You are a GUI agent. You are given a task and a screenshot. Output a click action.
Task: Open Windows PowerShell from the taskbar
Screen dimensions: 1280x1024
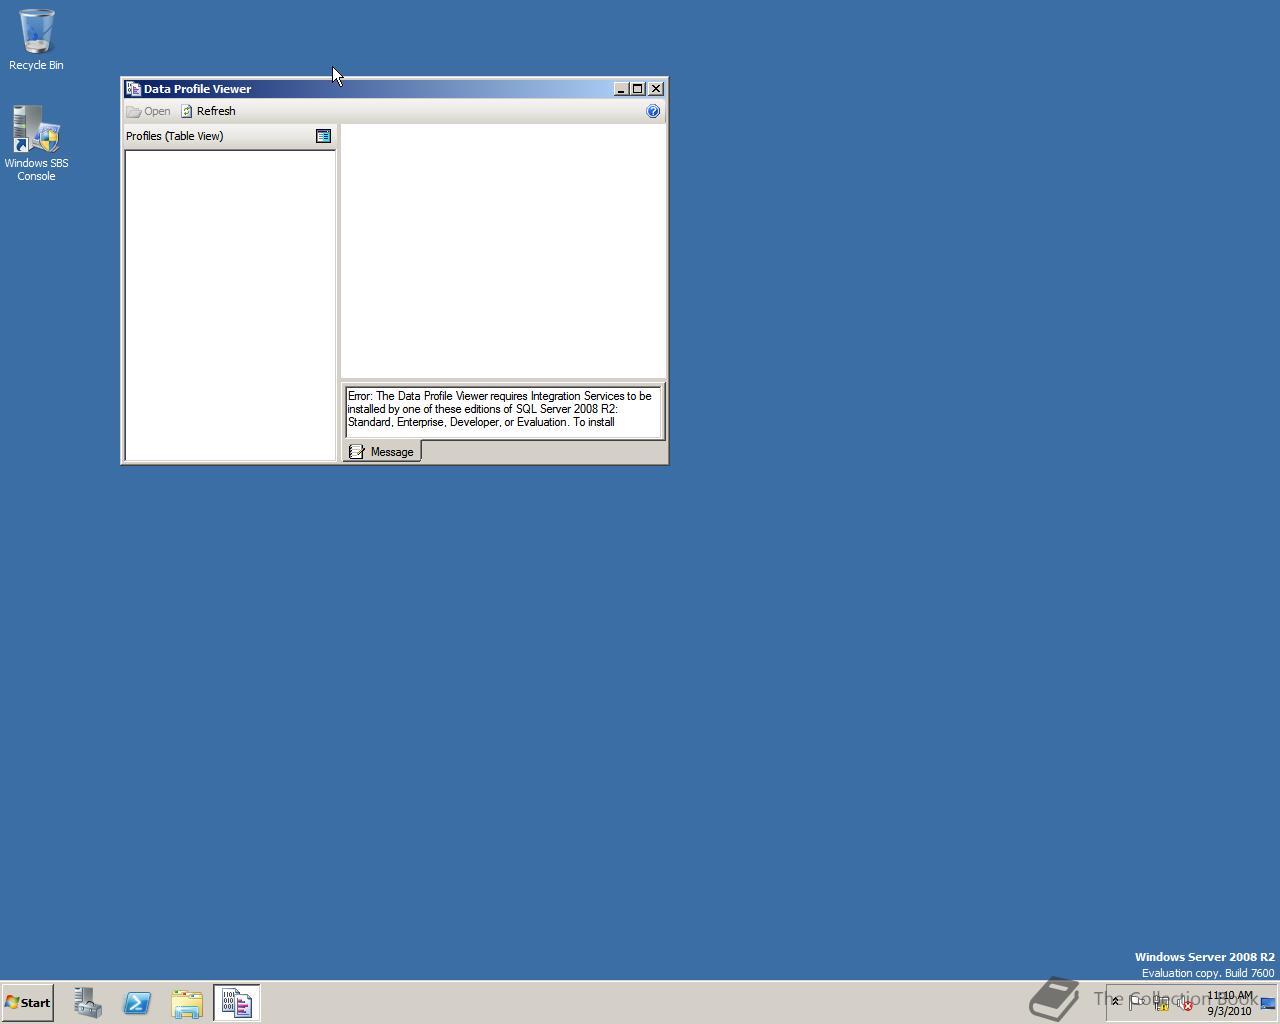click(x=137, y=1003)
